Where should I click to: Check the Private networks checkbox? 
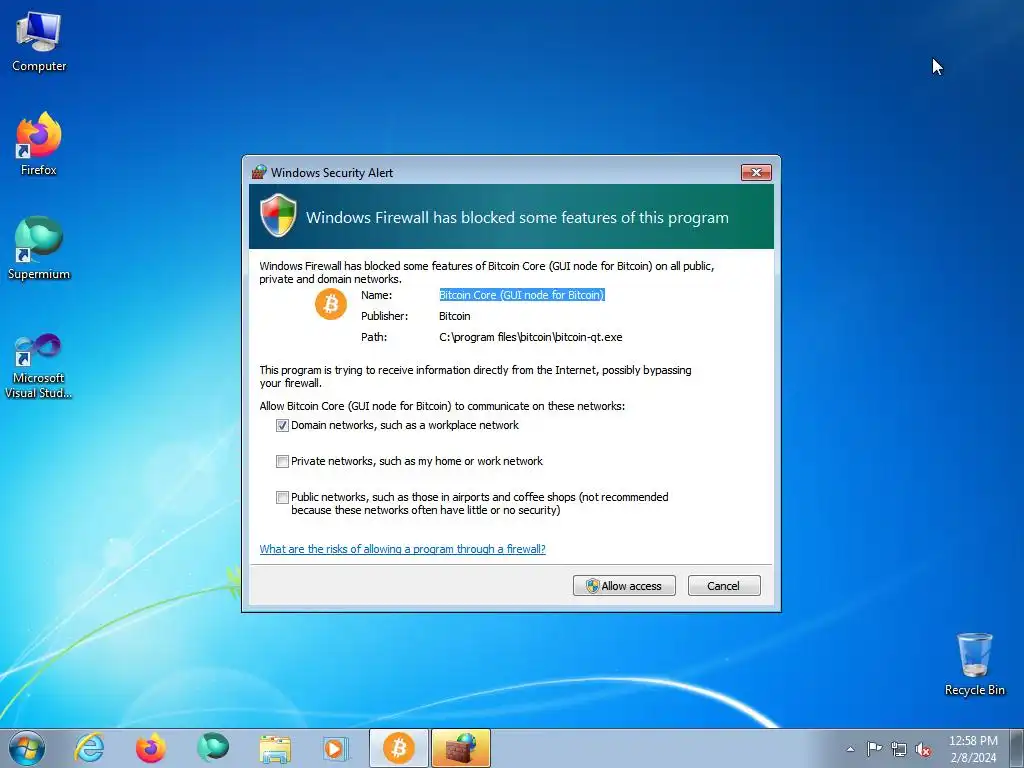[x=282, y=462]
